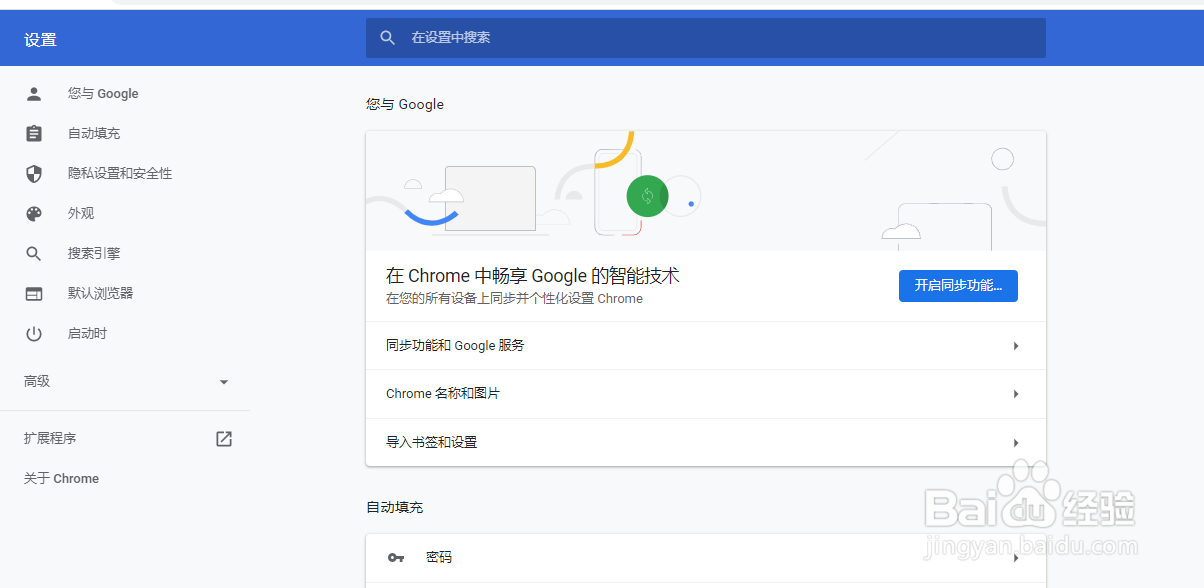Open the 密码 settings row
The width and height of the screenshot is (1204, 588).
point(706,558)
